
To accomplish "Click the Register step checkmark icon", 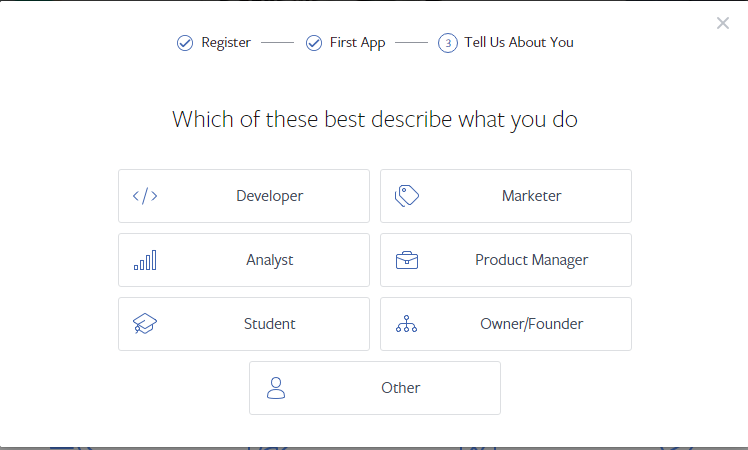I will point(185,43).
